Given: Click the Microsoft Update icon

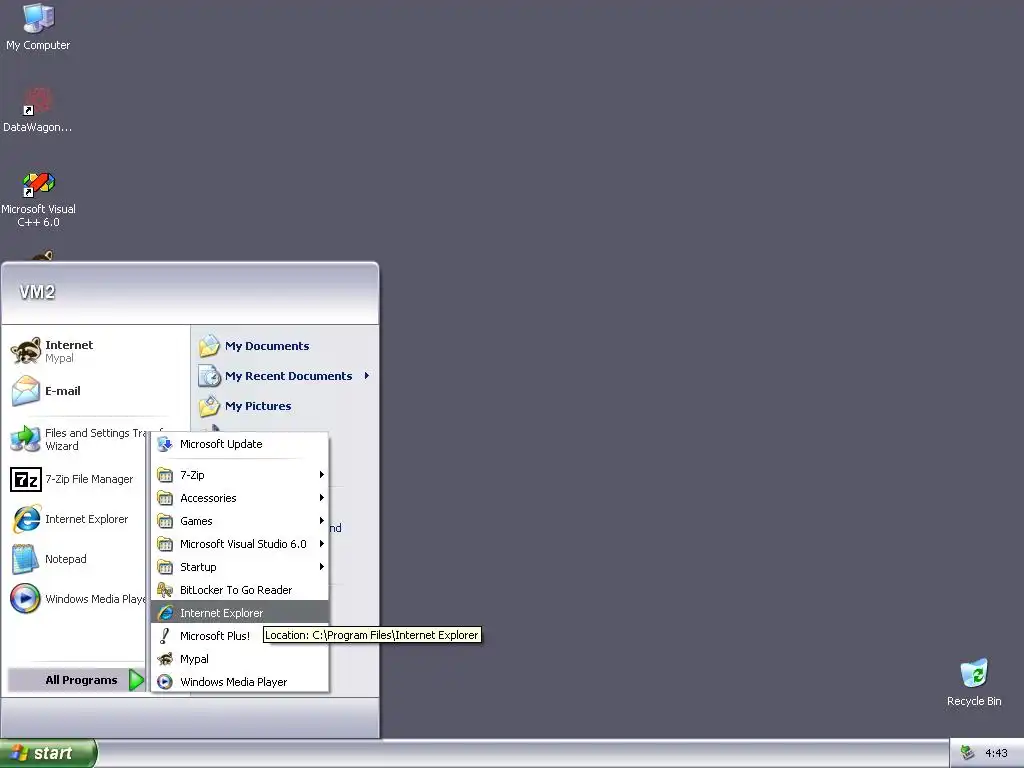Looking at the screenshot, I should tap(165, 444).
